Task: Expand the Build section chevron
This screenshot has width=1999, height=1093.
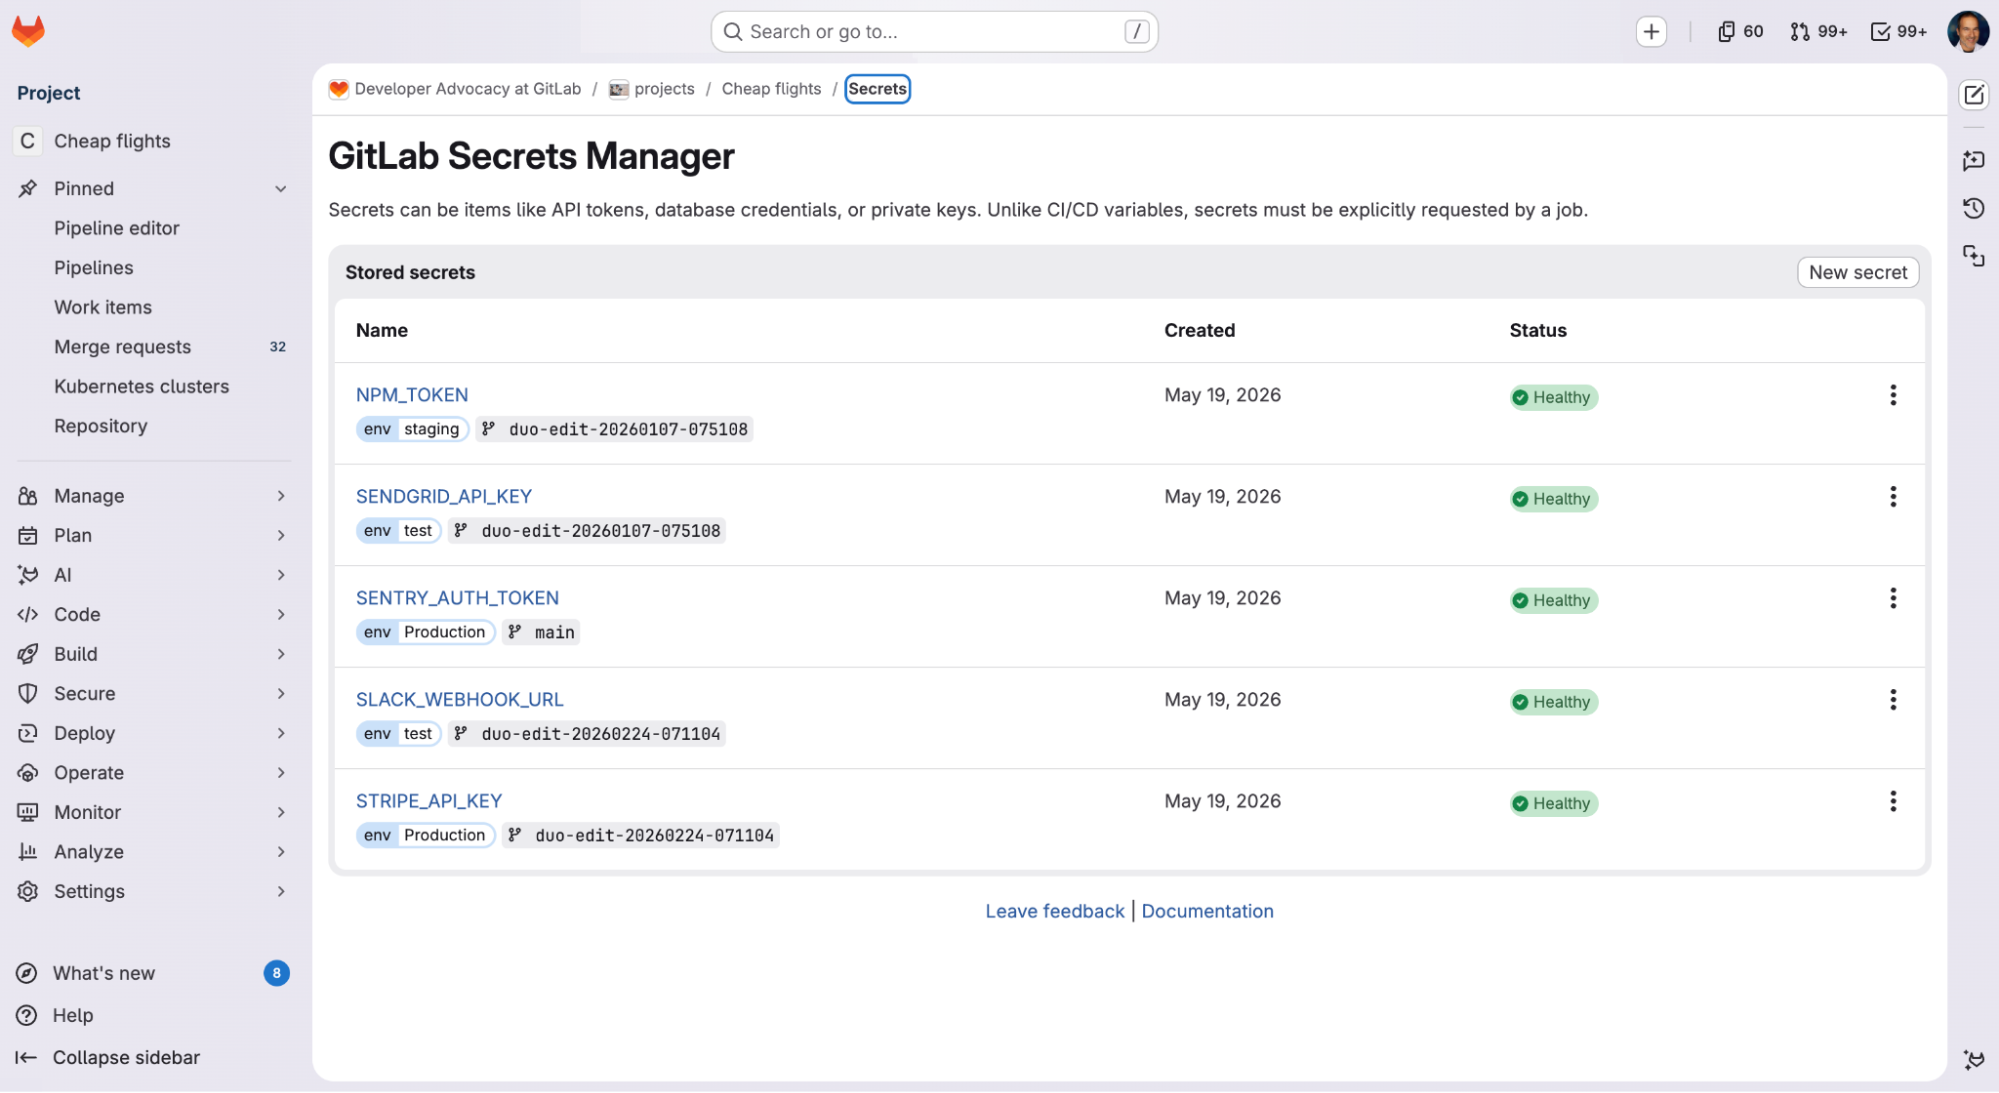Action: pos(281,654)
